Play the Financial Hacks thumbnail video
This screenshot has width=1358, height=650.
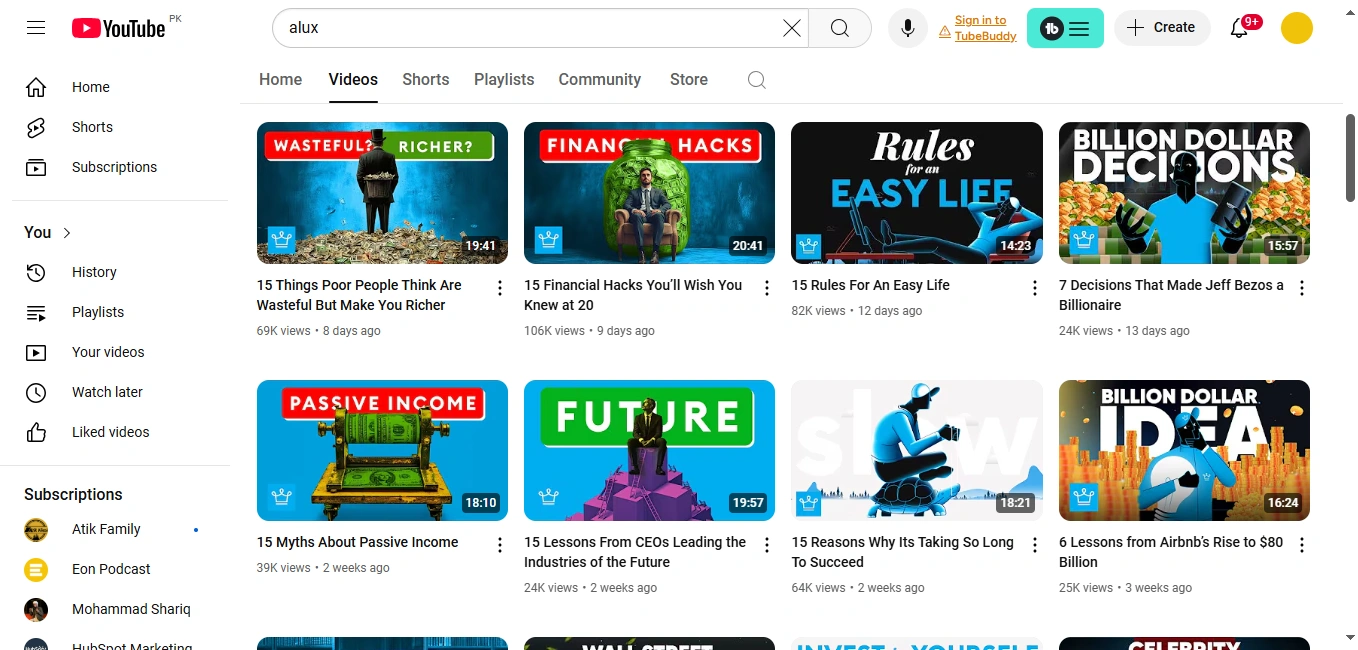pos(649,193)
